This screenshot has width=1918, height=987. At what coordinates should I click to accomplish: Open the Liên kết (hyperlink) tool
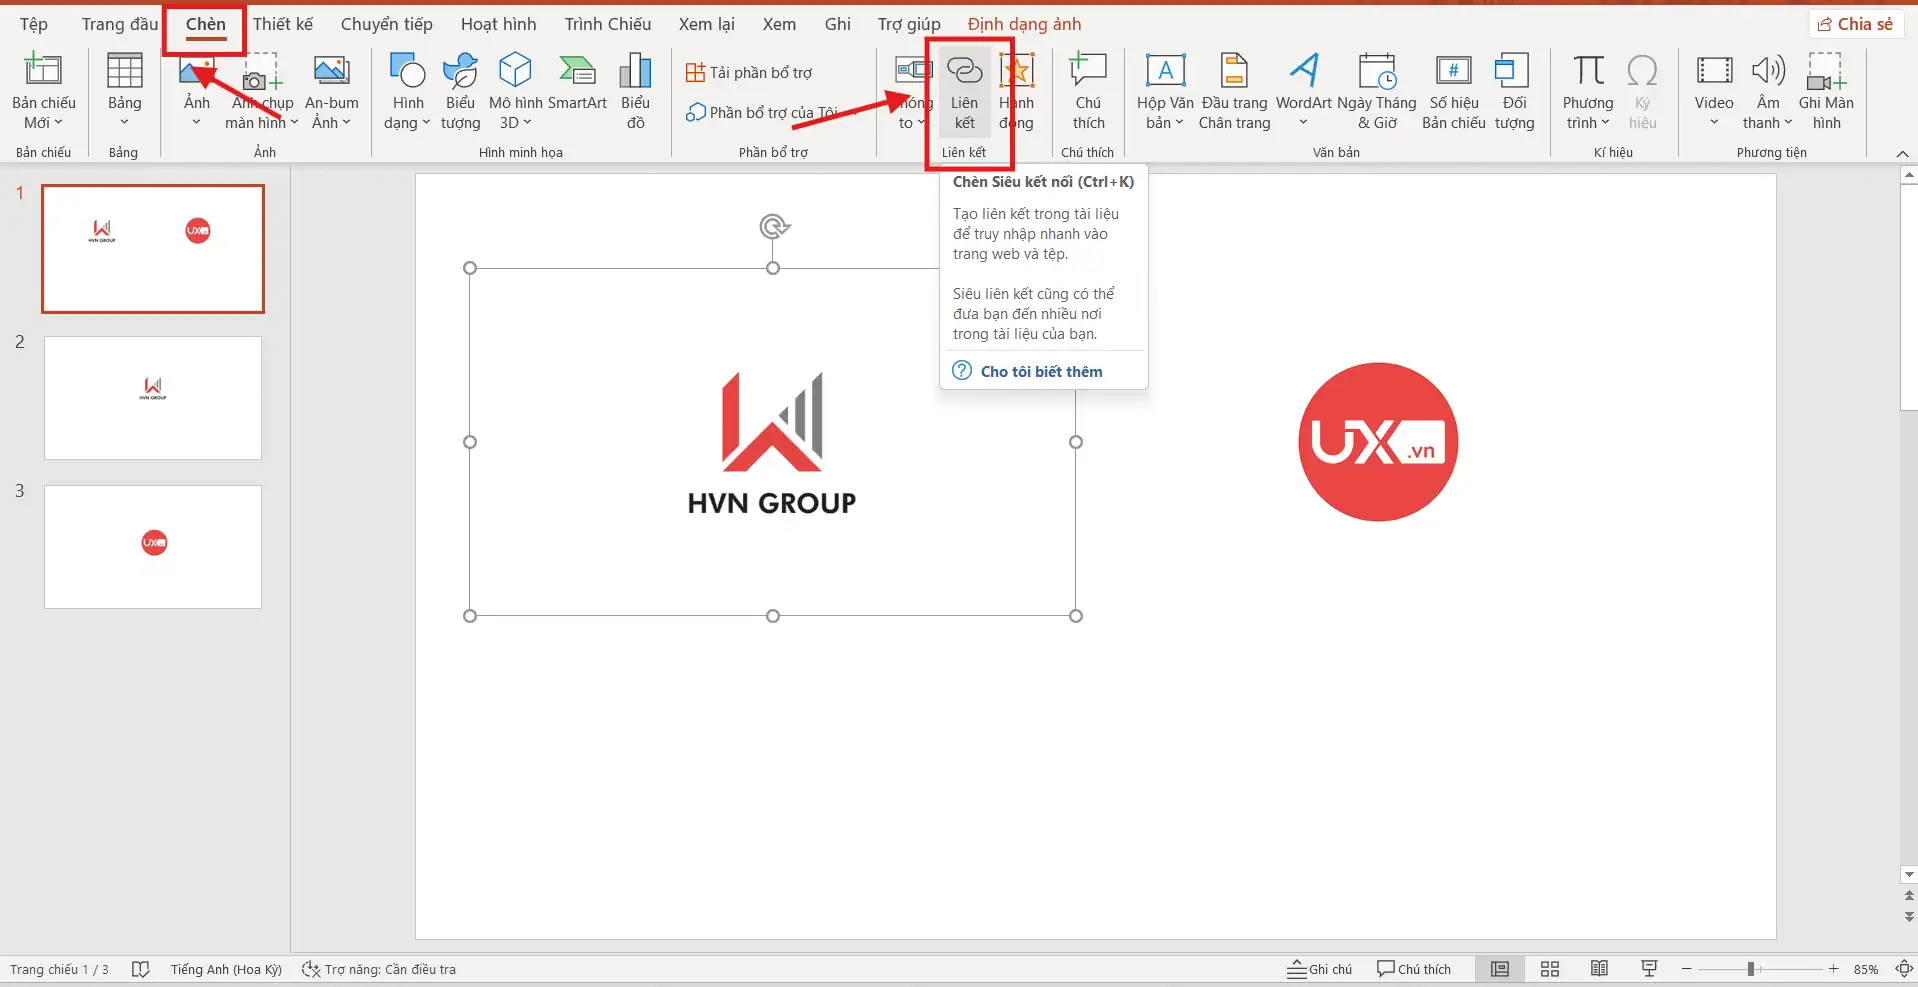(x=963, y=90)
